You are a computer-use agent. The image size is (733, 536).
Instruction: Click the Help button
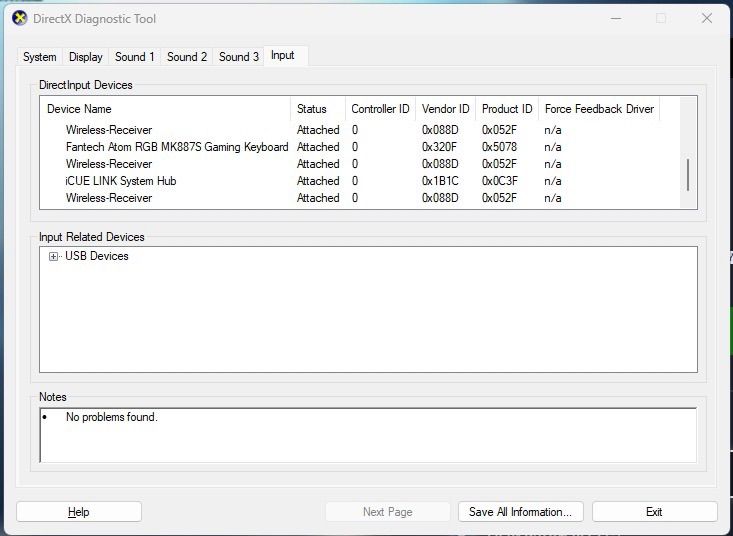79,512
